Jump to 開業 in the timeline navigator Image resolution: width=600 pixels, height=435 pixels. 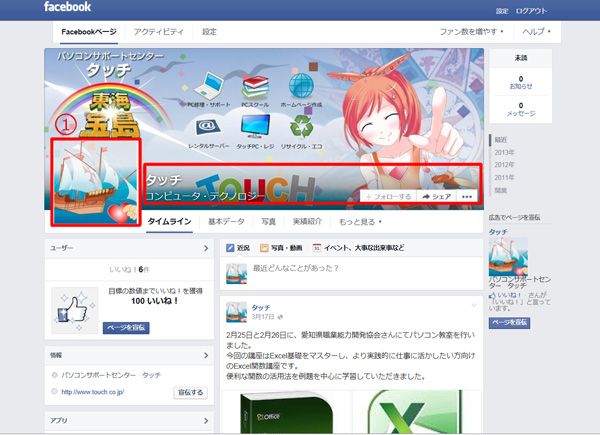[x=501, y=190]
